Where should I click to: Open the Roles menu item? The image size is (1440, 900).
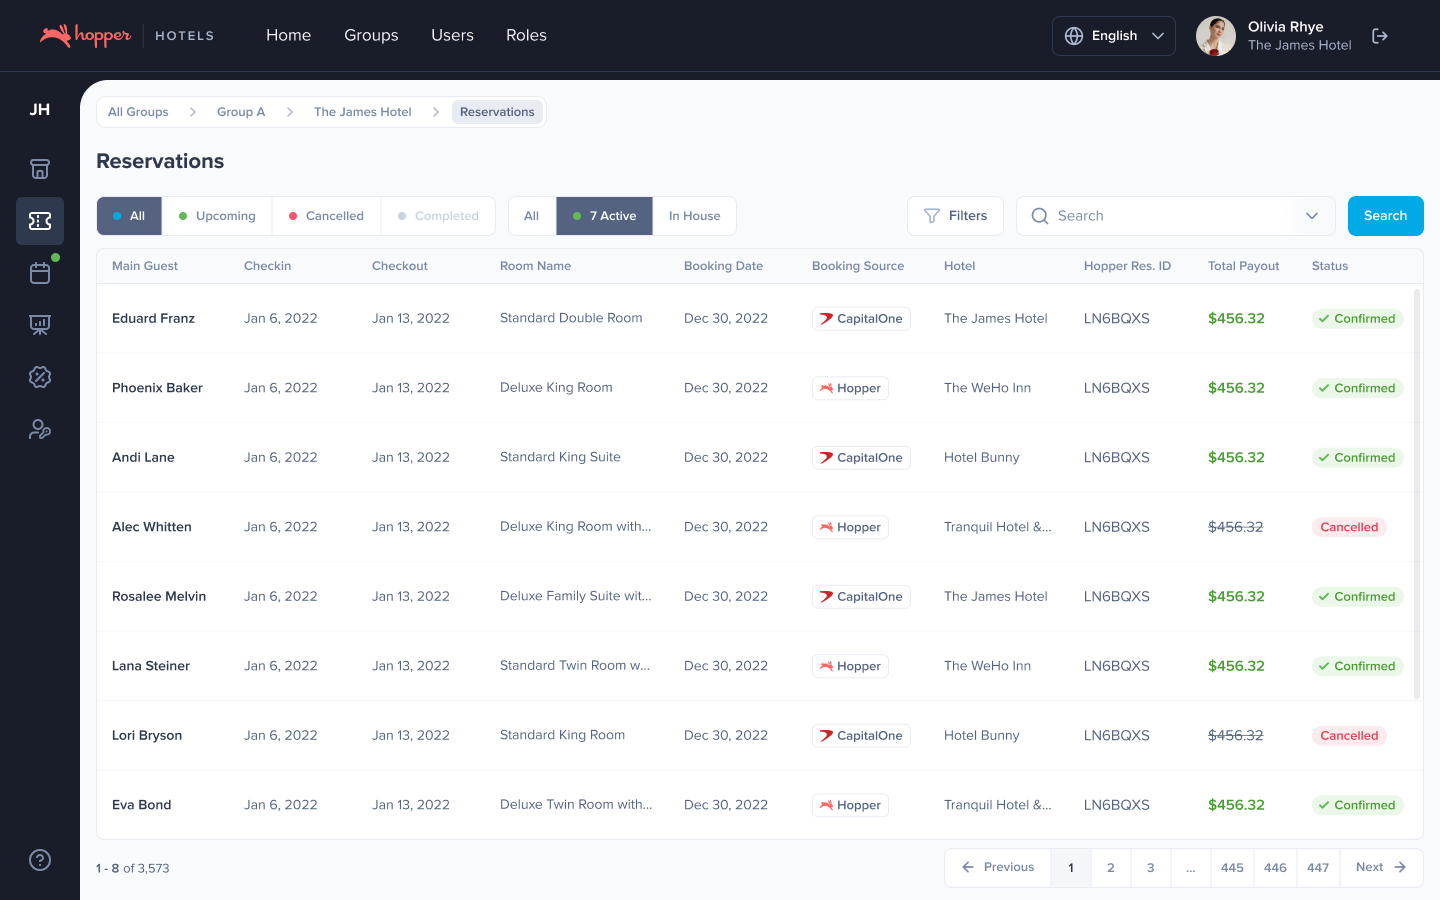pos(526,35)
